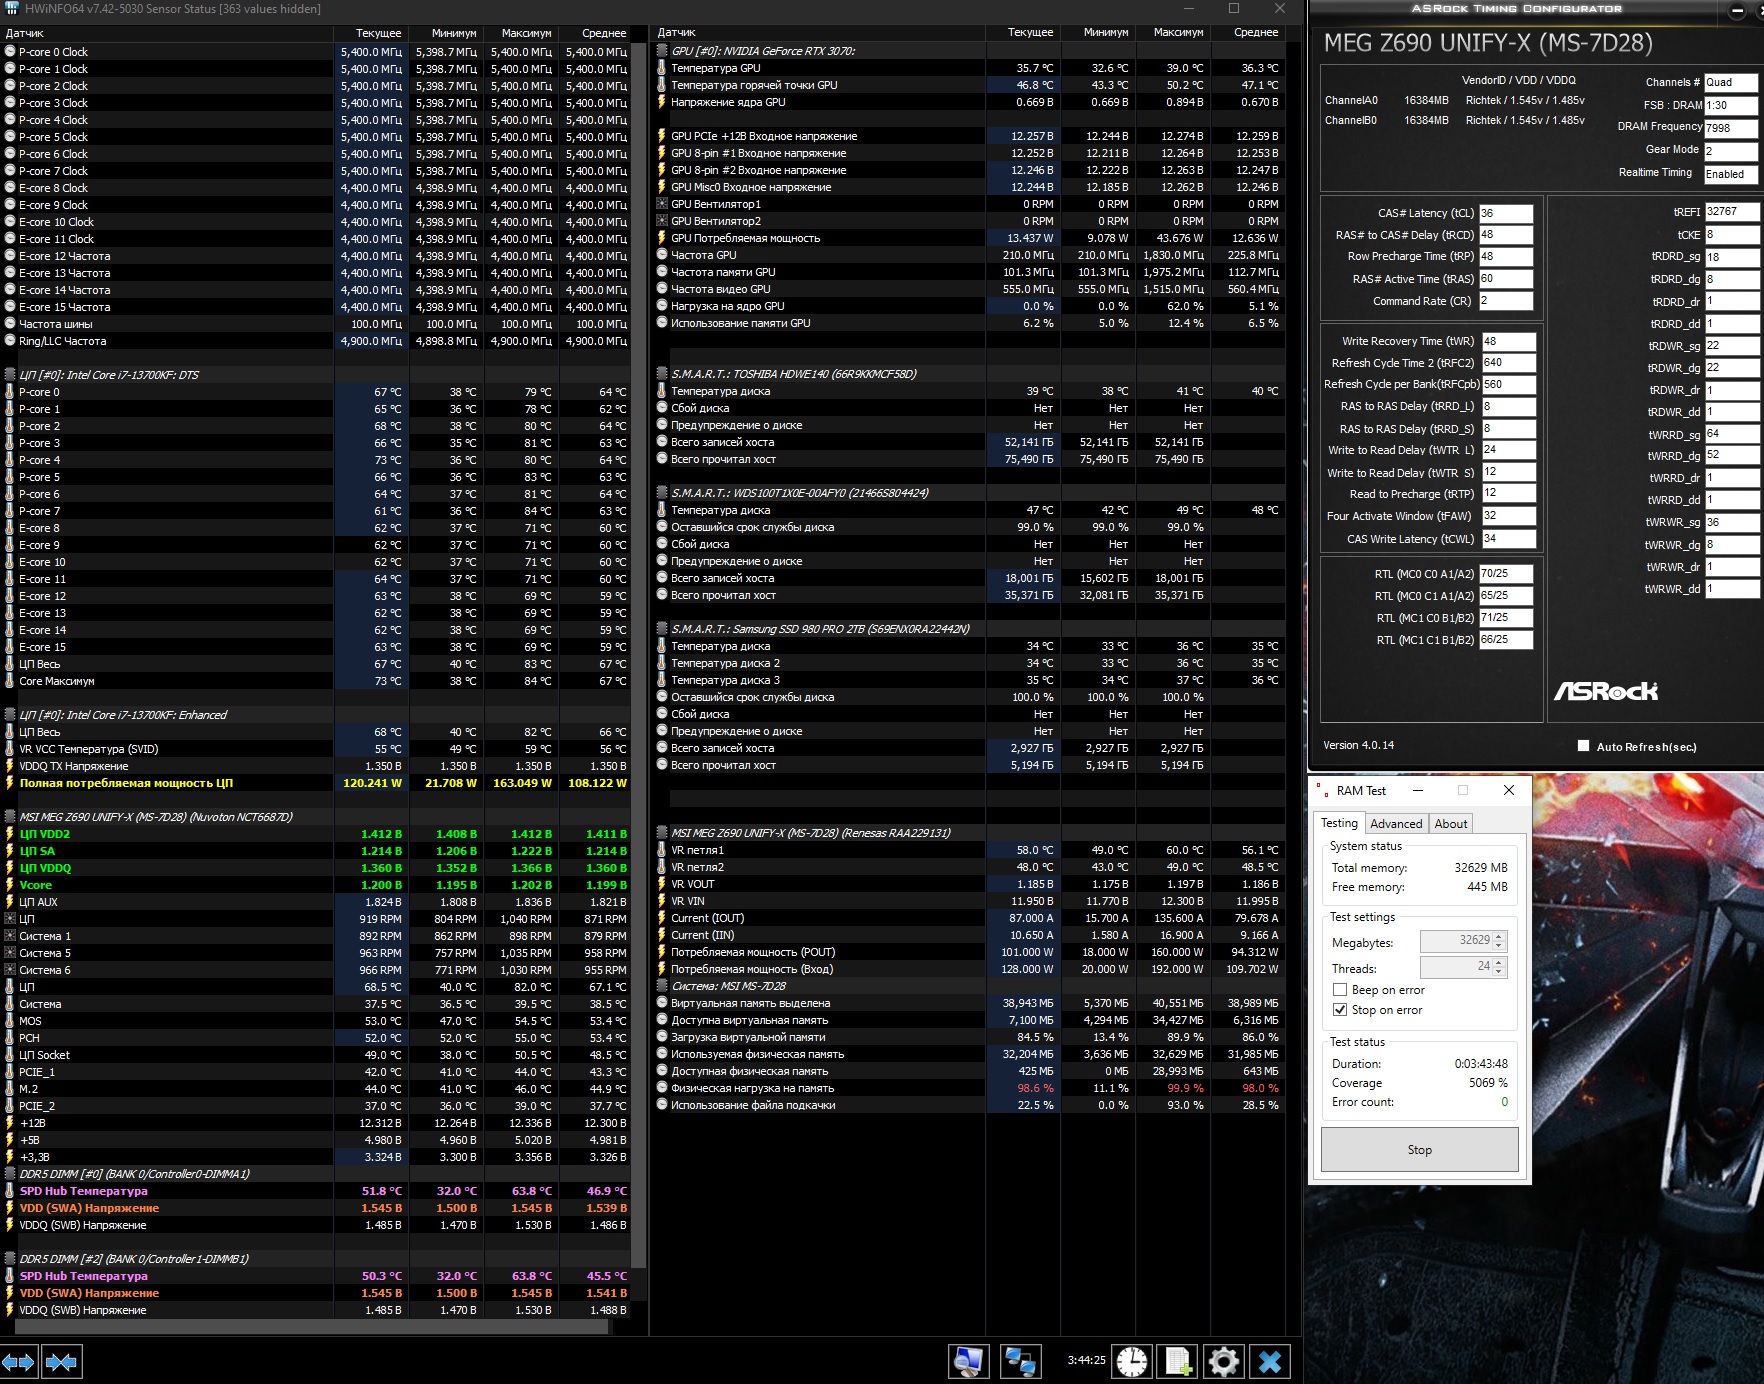Select the Samsung SSD 980 PRO 2TB S.M.A.R.T. header
Viewport: 1764px width, 1384px height.
coord(820,629)
